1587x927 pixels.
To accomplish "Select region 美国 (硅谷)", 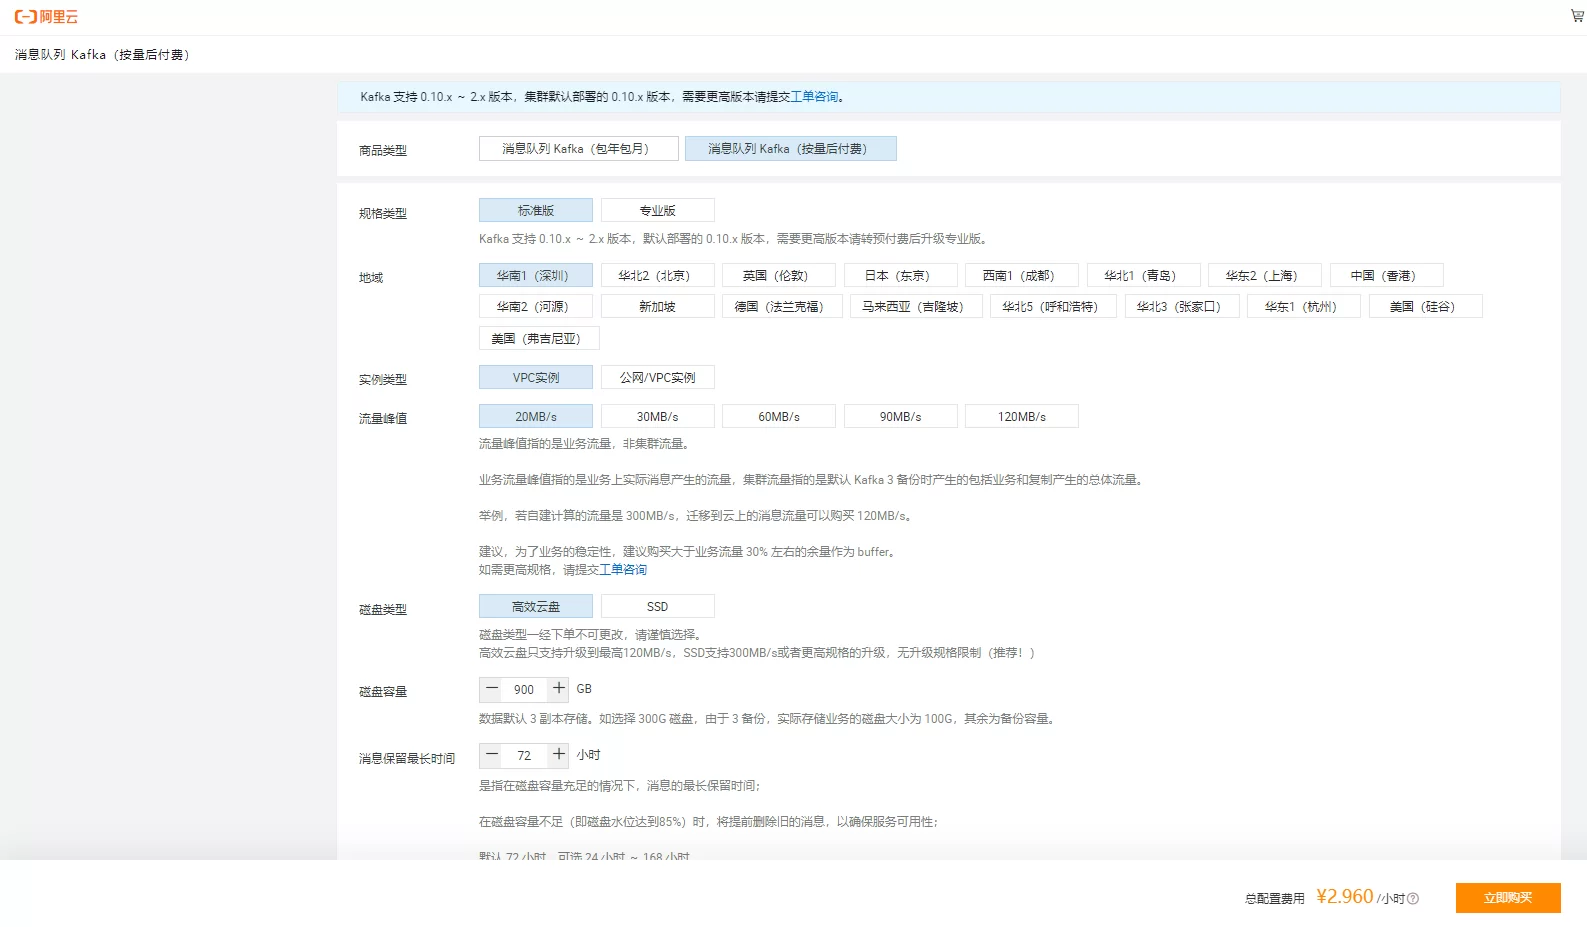I will (1426, 306).
